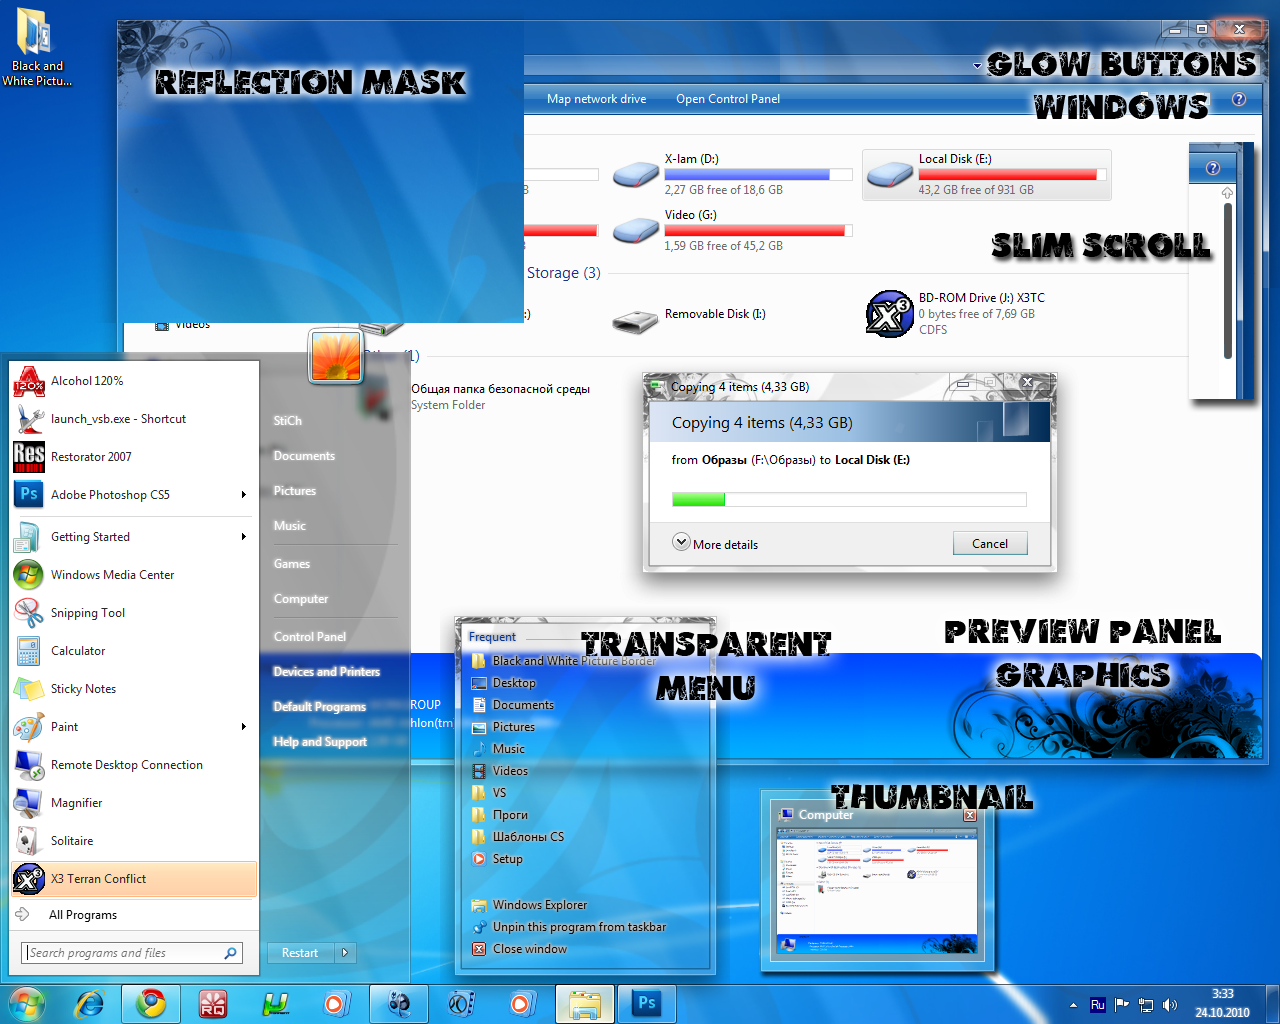
Task: Open Explorer help question mark icon
Action: pyautogui.click(x=1239, y=99)
